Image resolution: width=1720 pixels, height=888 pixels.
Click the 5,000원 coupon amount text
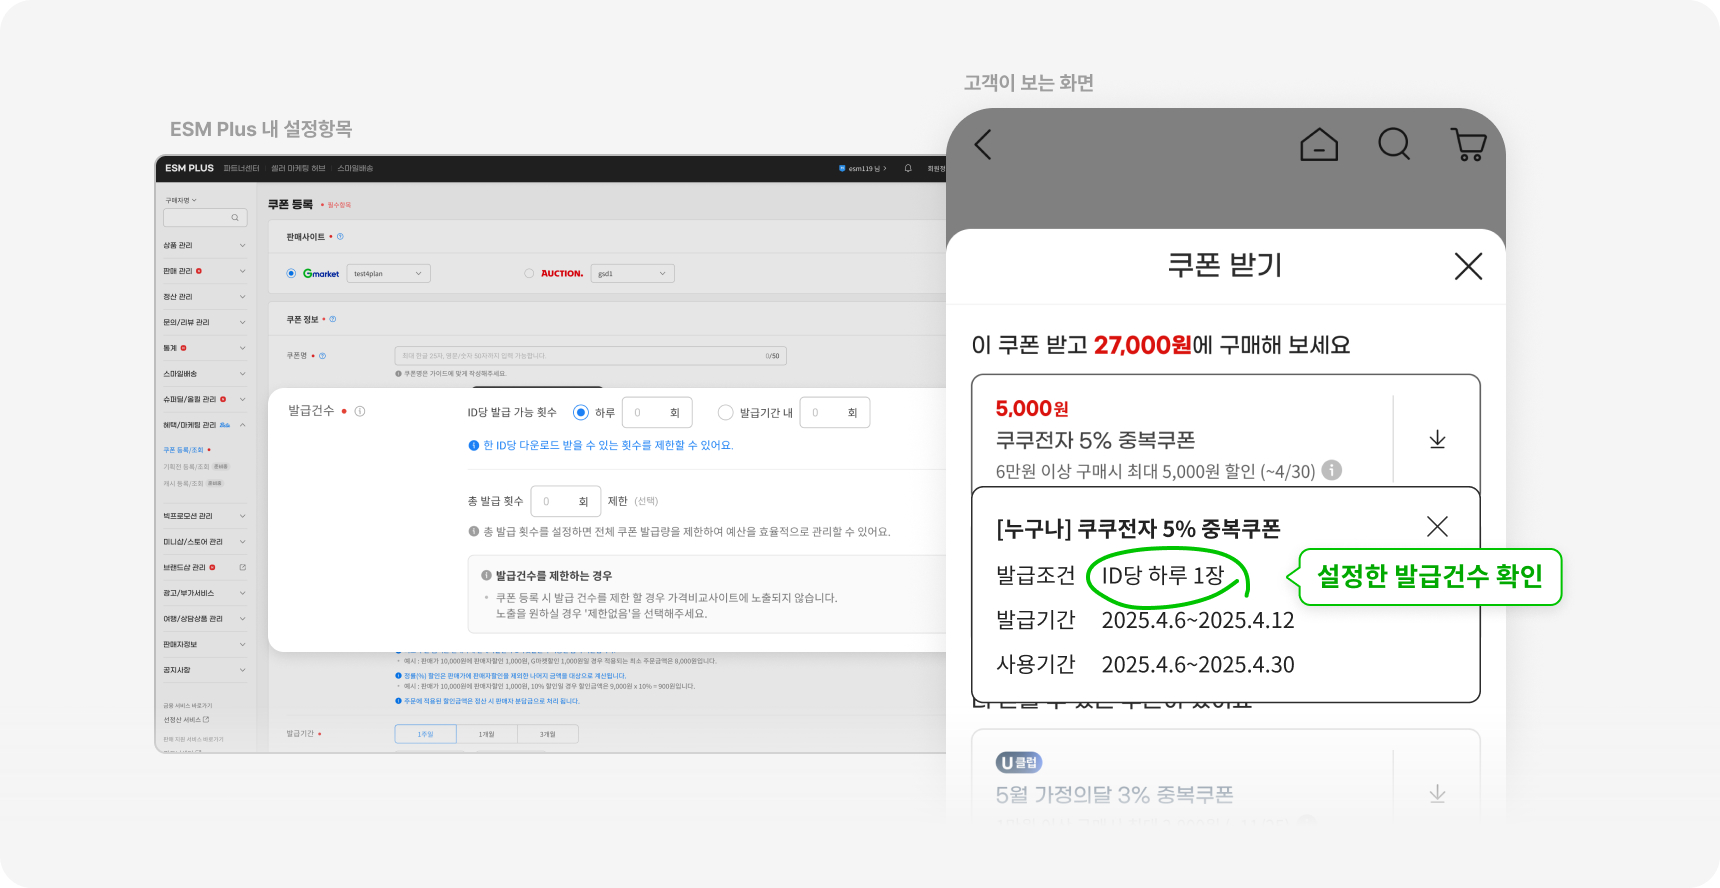point(1032,408)
